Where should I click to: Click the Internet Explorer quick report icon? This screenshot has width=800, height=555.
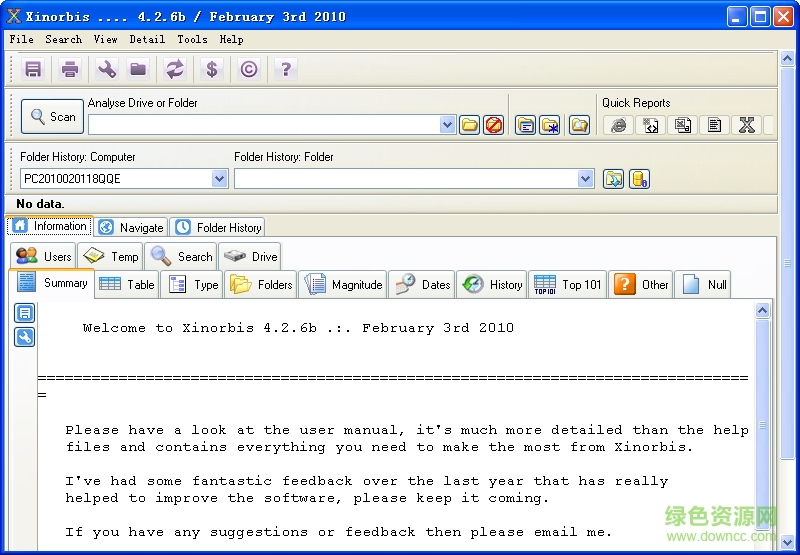[x=619, y=125]
